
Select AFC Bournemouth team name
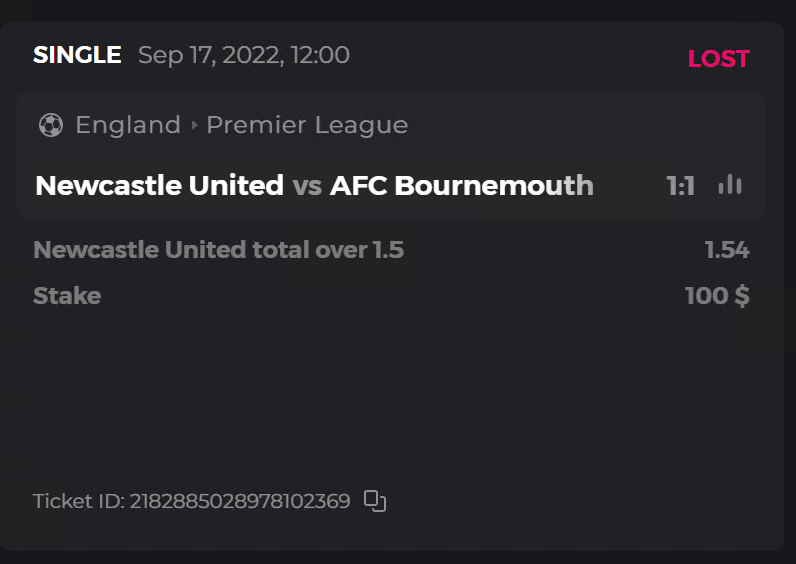click(x=461, y=186)
